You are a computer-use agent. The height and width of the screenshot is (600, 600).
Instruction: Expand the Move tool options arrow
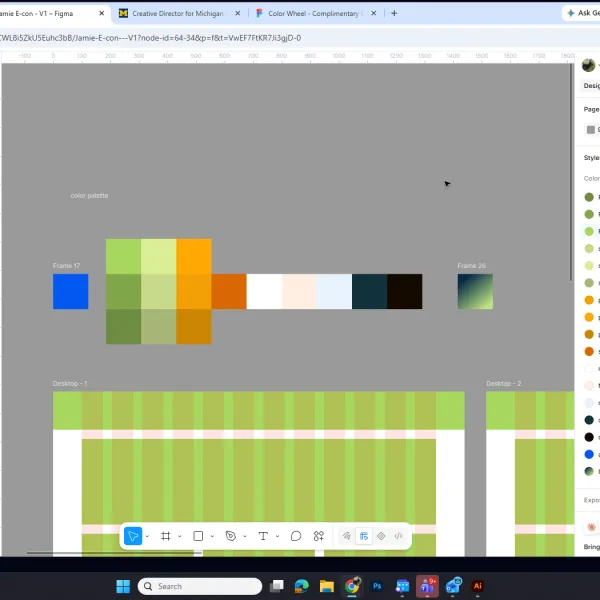(147, 536)
